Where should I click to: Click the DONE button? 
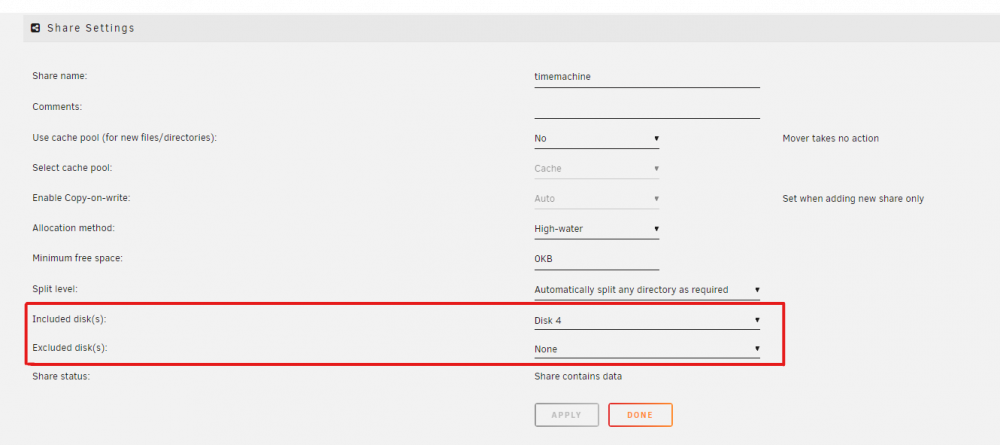[x=640, y=415]
